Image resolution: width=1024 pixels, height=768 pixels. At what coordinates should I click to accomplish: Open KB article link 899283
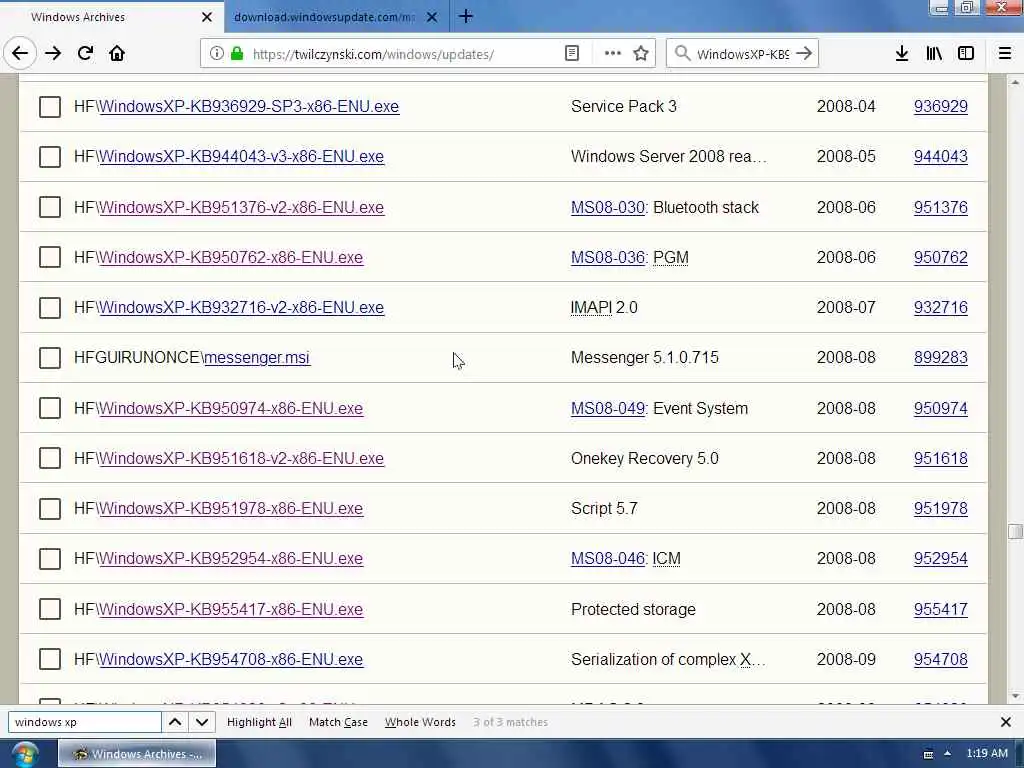940,358
